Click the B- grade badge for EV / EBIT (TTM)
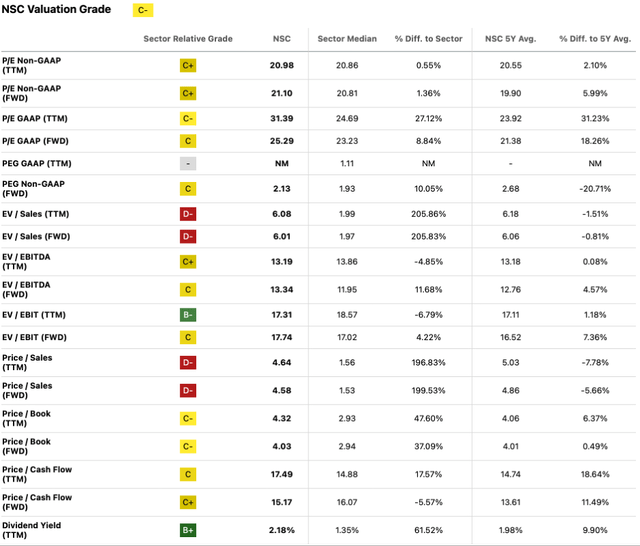The image size is (640, 546). pos(188,314)
